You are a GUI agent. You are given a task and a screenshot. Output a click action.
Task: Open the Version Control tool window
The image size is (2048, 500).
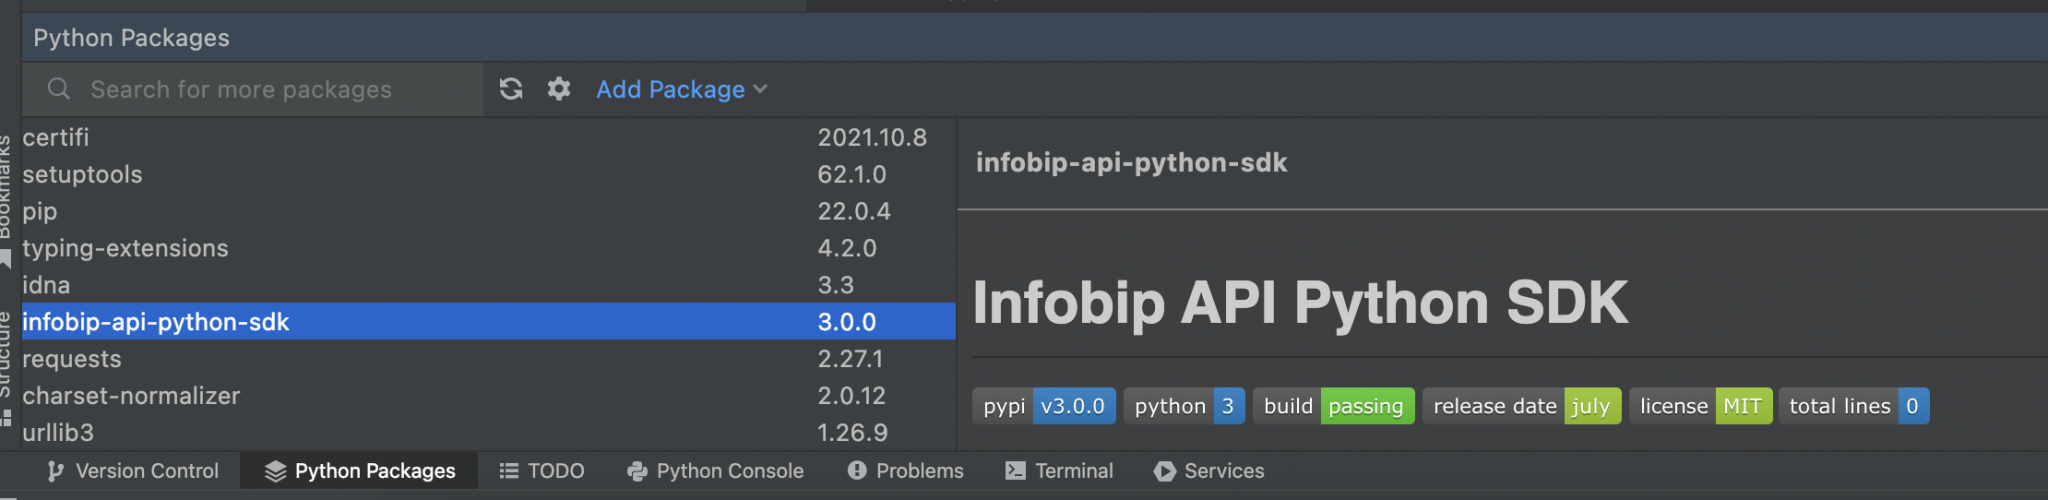click(x=133, y=471)
